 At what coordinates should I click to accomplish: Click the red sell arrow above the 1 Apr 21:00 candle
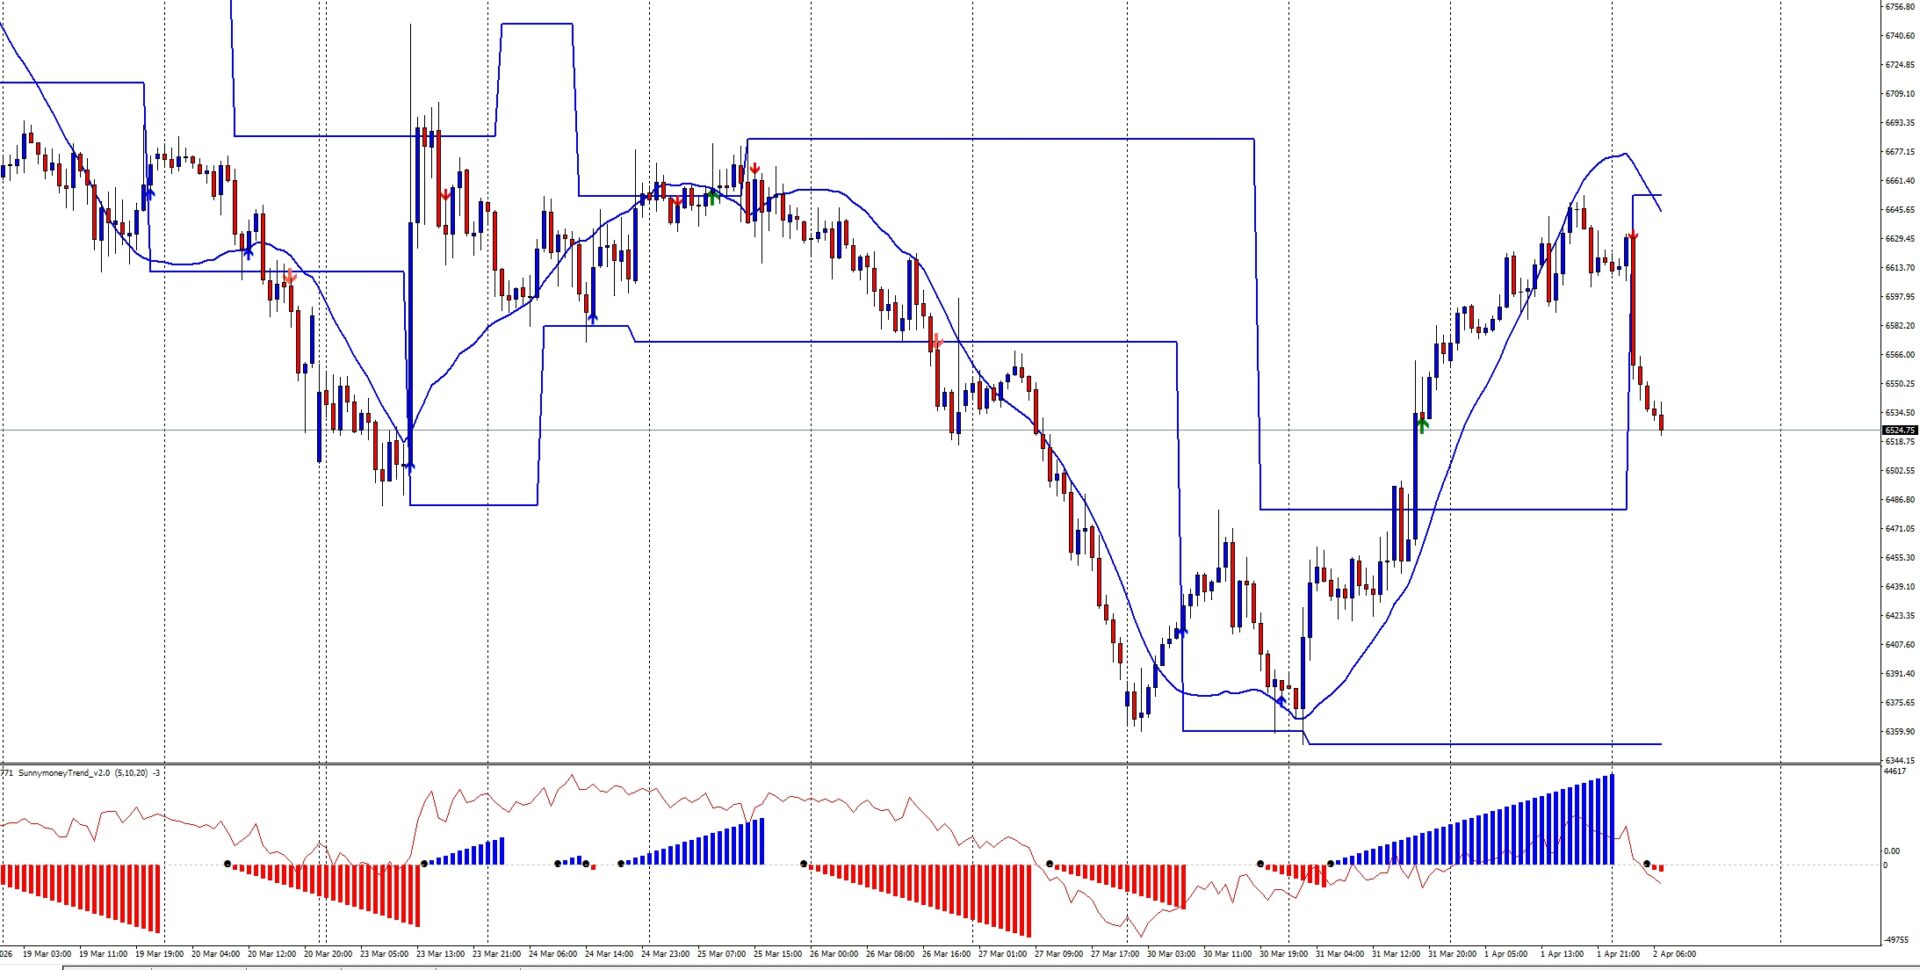pos(1632,236)
